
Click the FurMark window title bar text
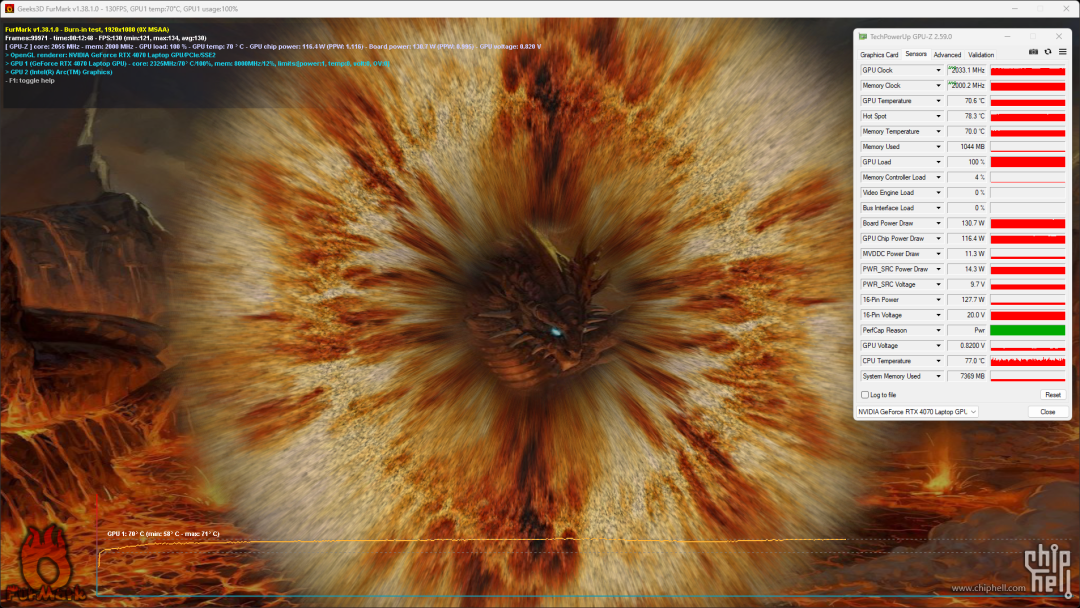(127, 9)
